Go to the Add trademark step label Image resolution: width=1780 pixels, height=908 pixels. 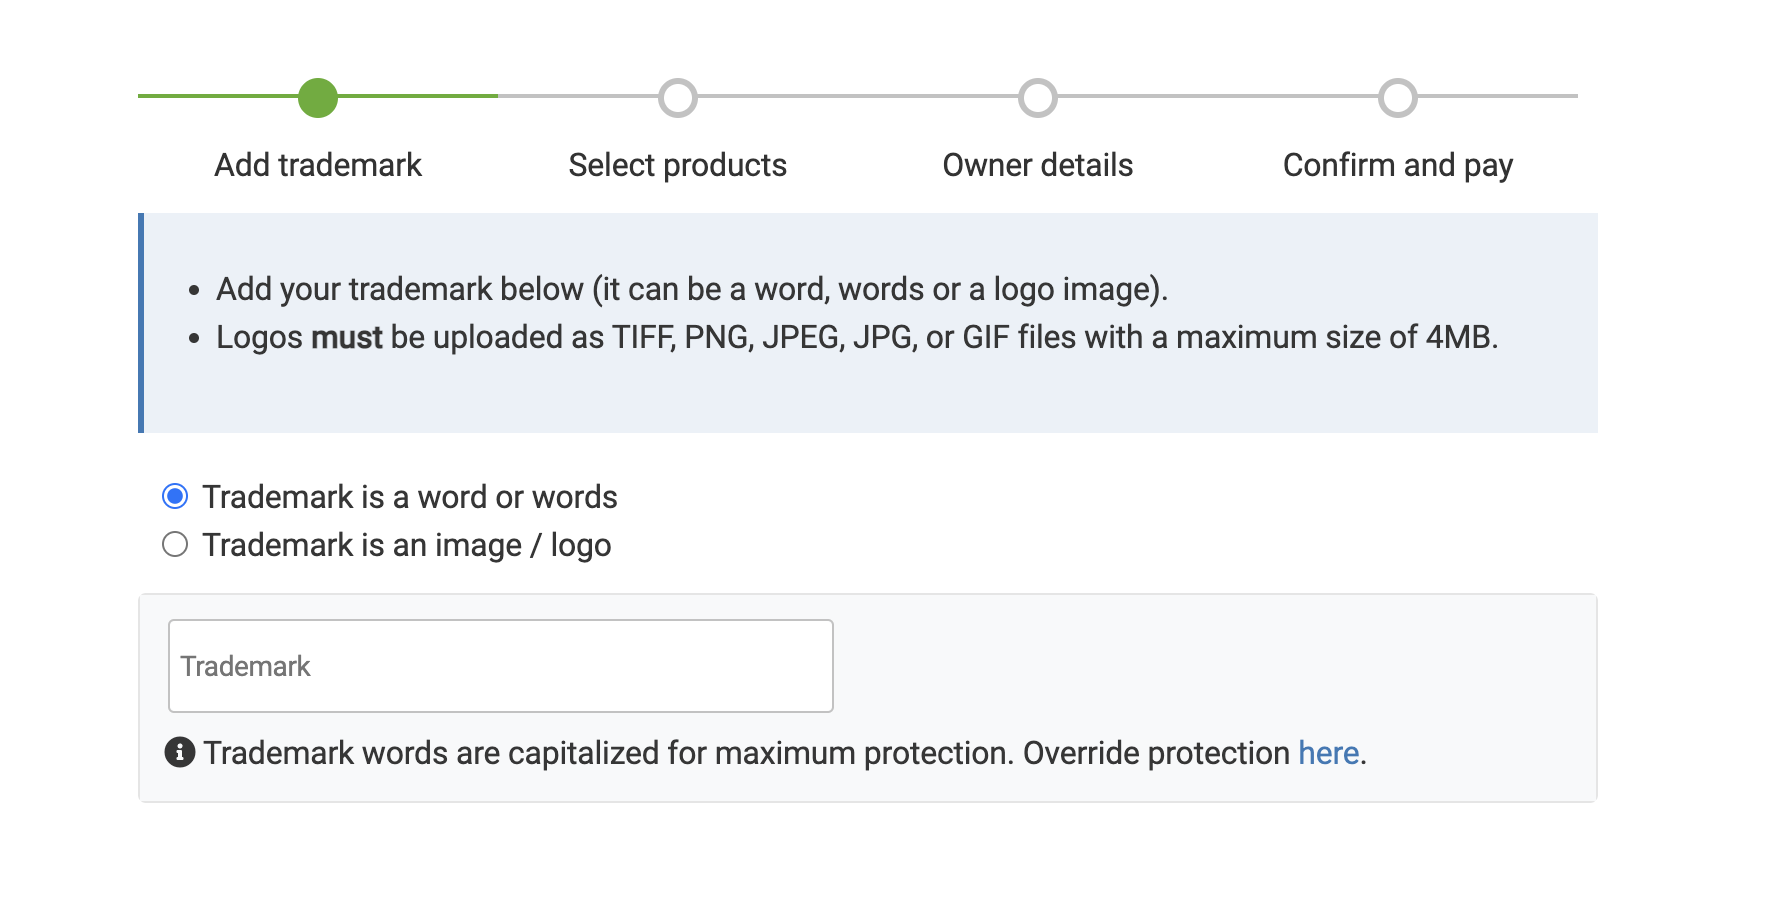[318, 165]
